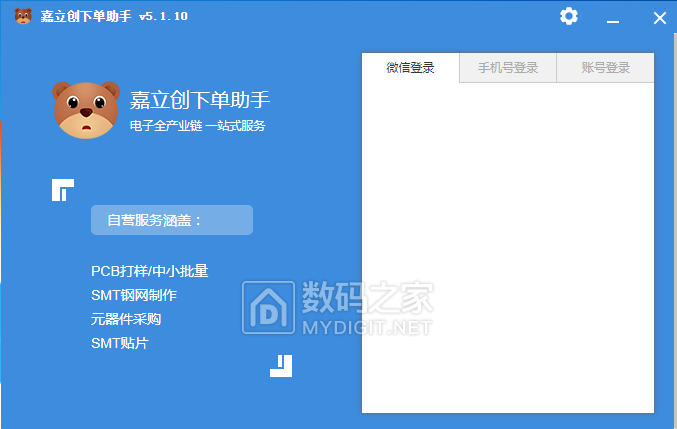Click the SMT钢网制作 text
Screen dimensions: 677x429
pos(134,295)
